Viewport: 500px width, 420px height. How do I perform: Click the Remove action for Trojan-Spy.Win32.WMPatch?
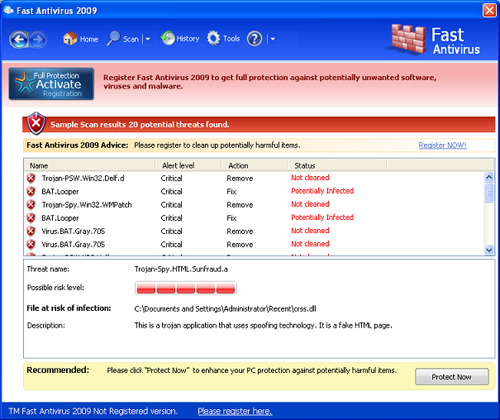click(x=240, y=205)
